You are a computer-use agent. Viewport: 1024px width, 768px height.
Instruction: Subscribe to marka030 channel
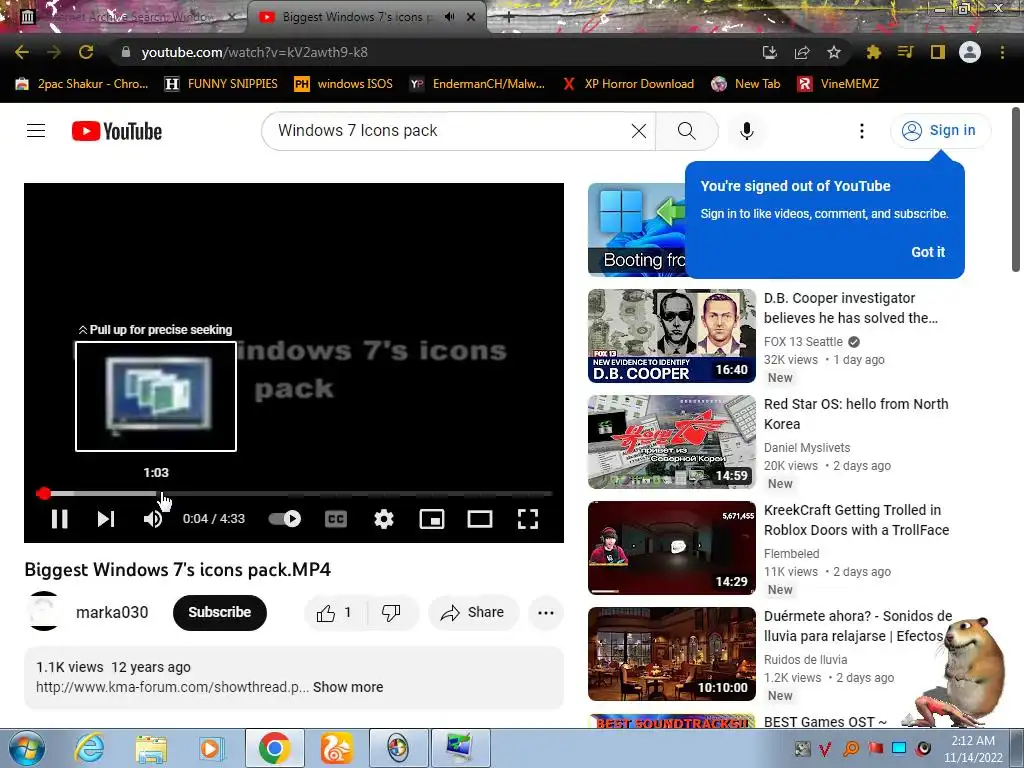[219, 613]
